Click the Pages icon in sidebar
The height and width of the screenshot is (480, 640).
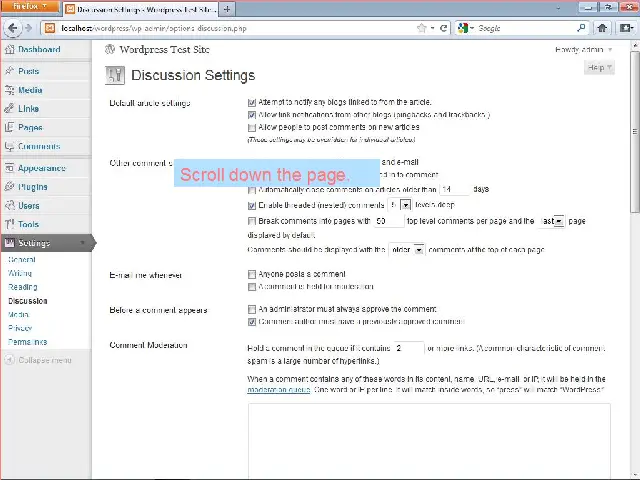[9, 127]
